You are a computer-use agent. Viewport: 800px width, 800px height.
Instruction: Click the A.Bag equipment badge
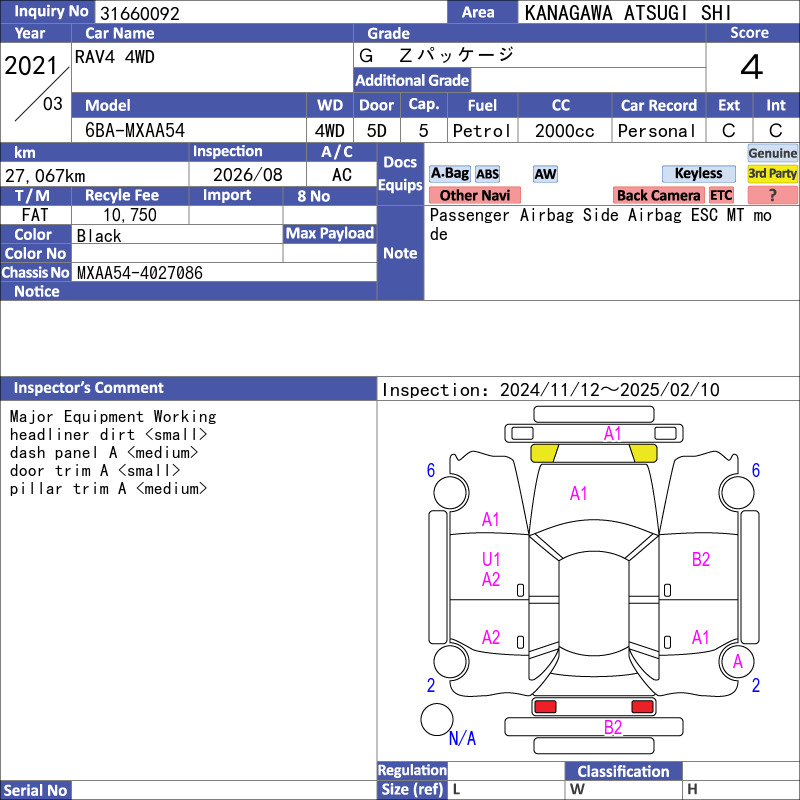pos(449,174)
